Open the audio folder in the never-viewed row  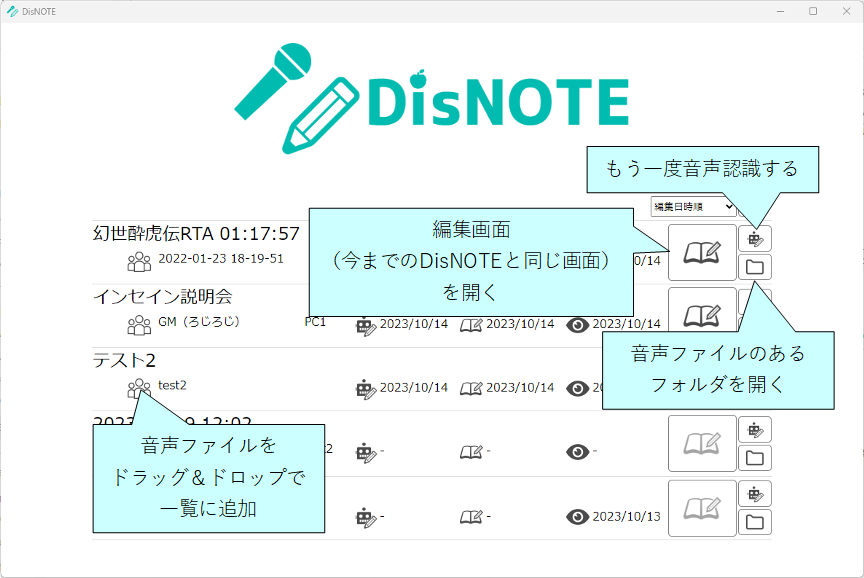(755, 458)
